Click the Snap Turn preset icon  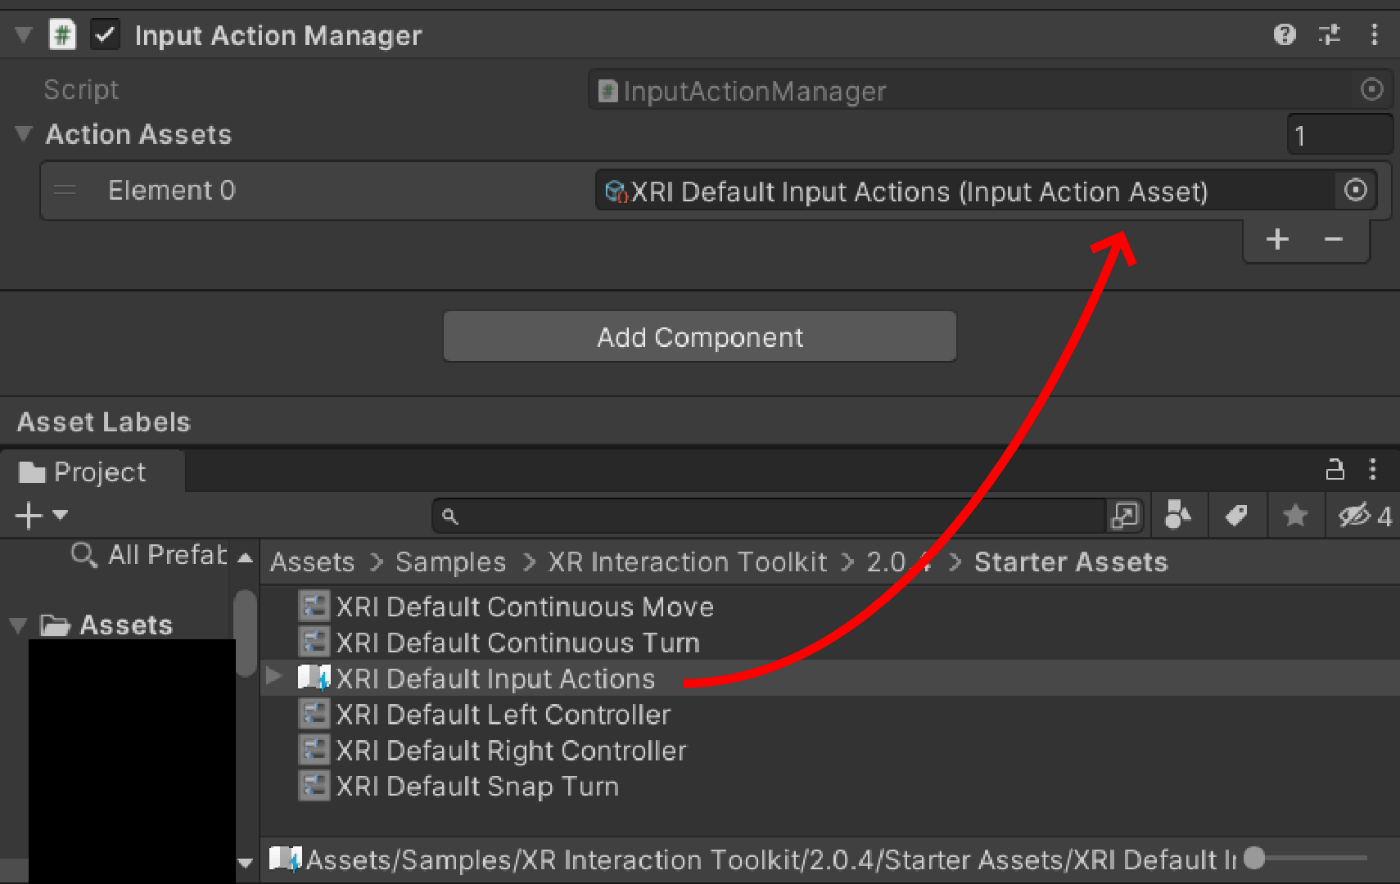pyautogui.click(x=314, y=786)
